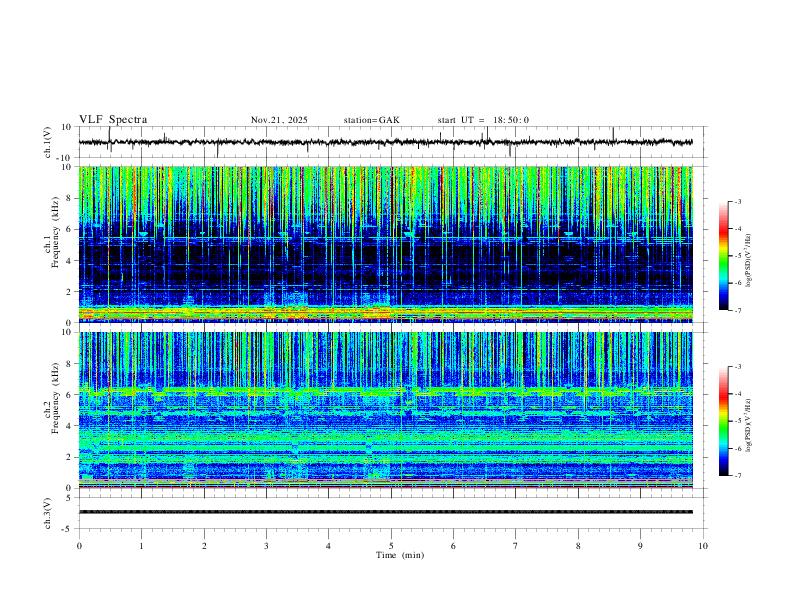Click the "-3" label on upper colorbar
792x612 pixels.
[x=738, y=201]
